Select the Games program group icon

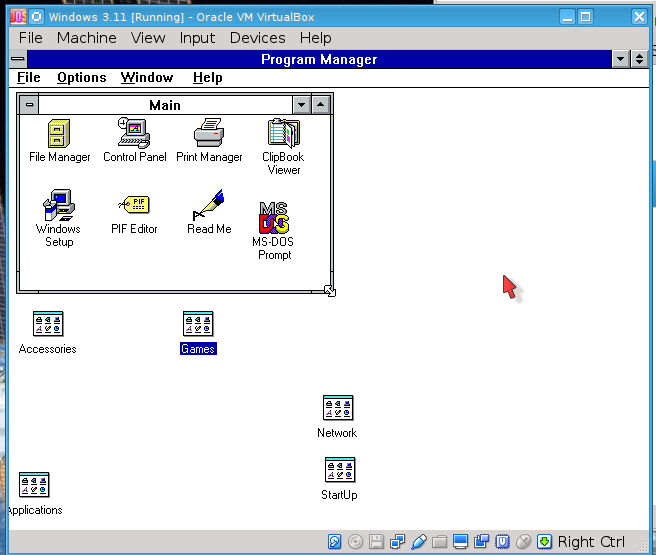point(198,324)
